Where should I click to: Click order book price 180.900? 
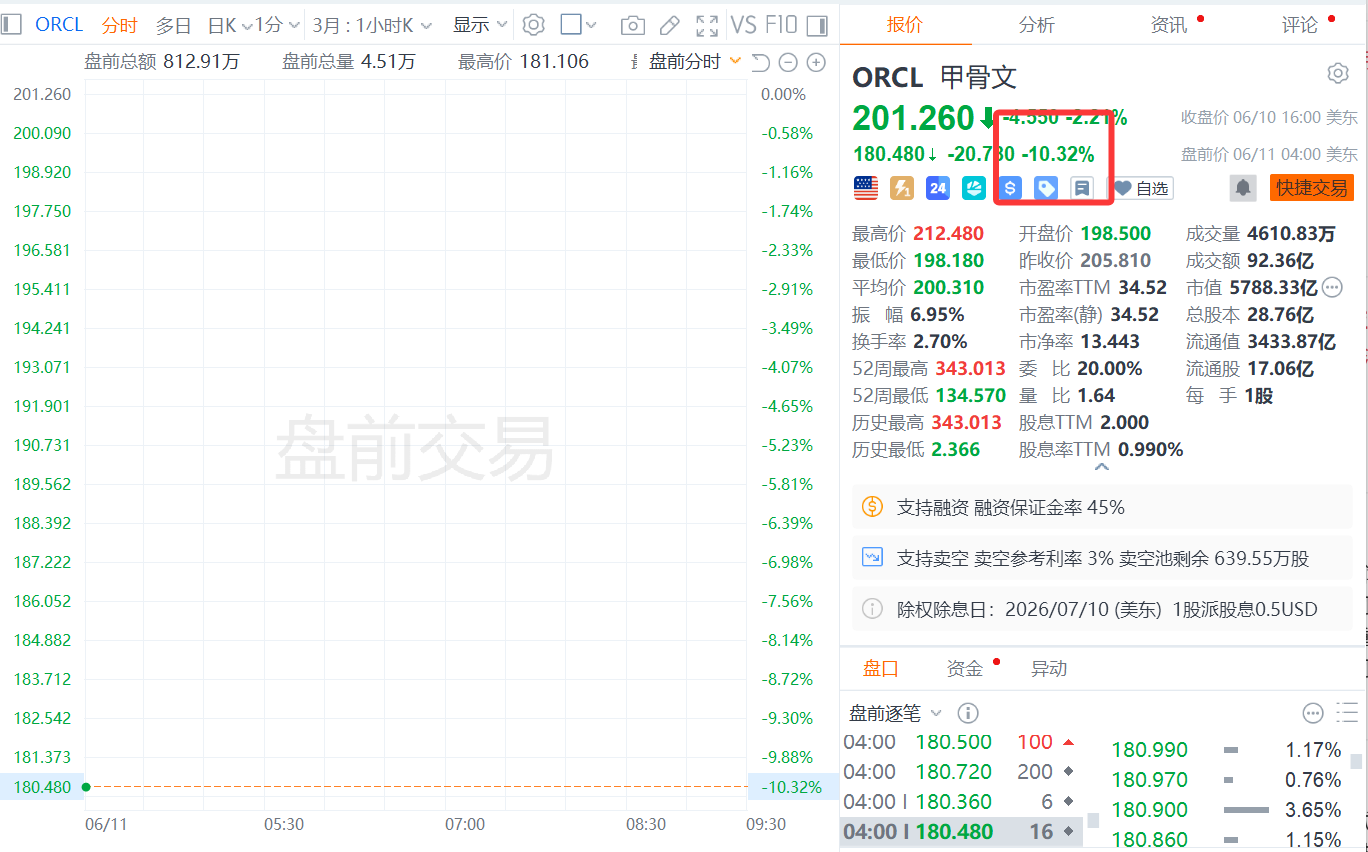pyautogui.click(x=1149, y=810)
